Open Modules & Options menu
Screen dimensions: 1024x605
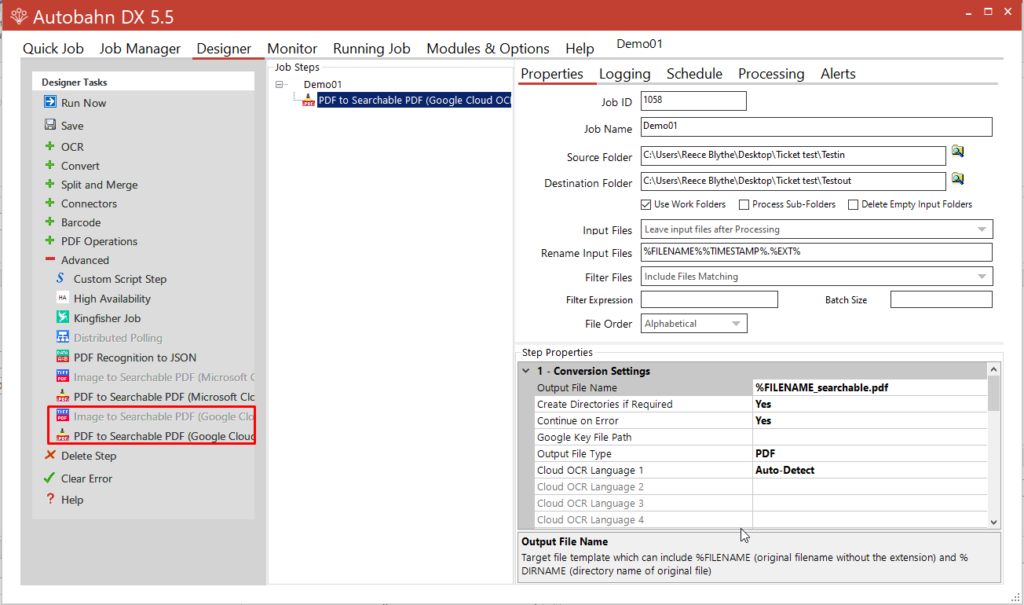tap(488, 48)
